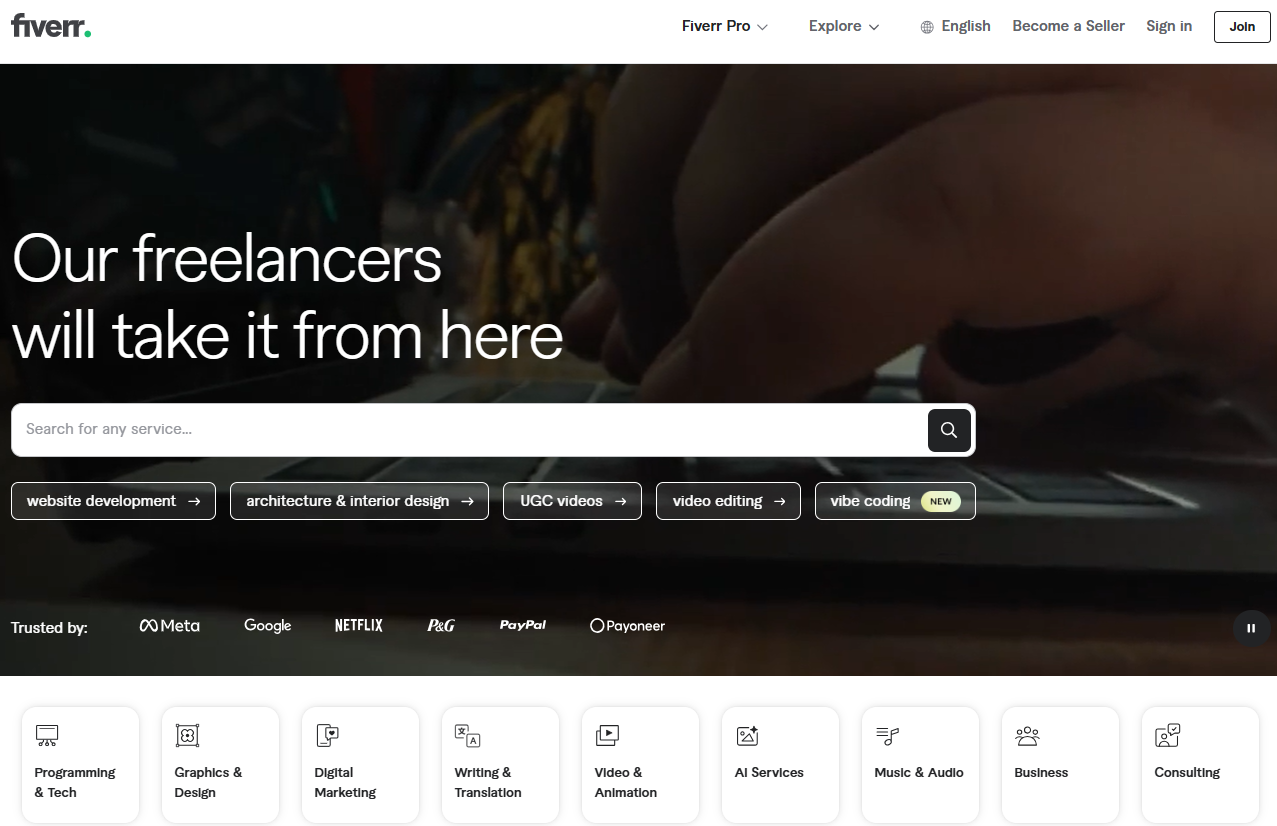Open the English language selector
The image size is (1277, 826).
pos(955,26)
